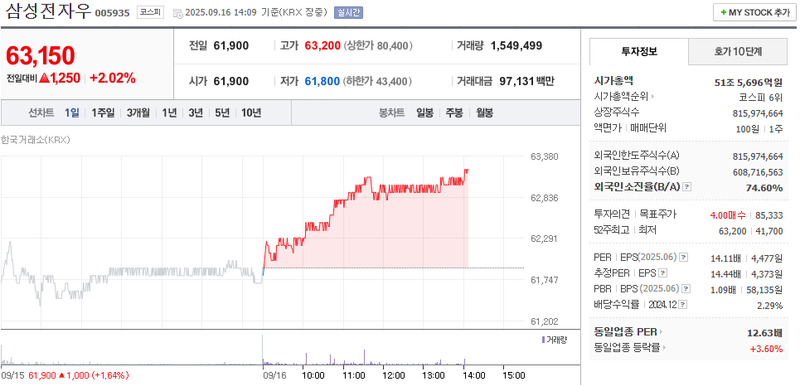Viewport: 800px width, 385px height.
Task: Click the +3.60% sector change rate
Action: pyautogui.click(x=766, y=348)
